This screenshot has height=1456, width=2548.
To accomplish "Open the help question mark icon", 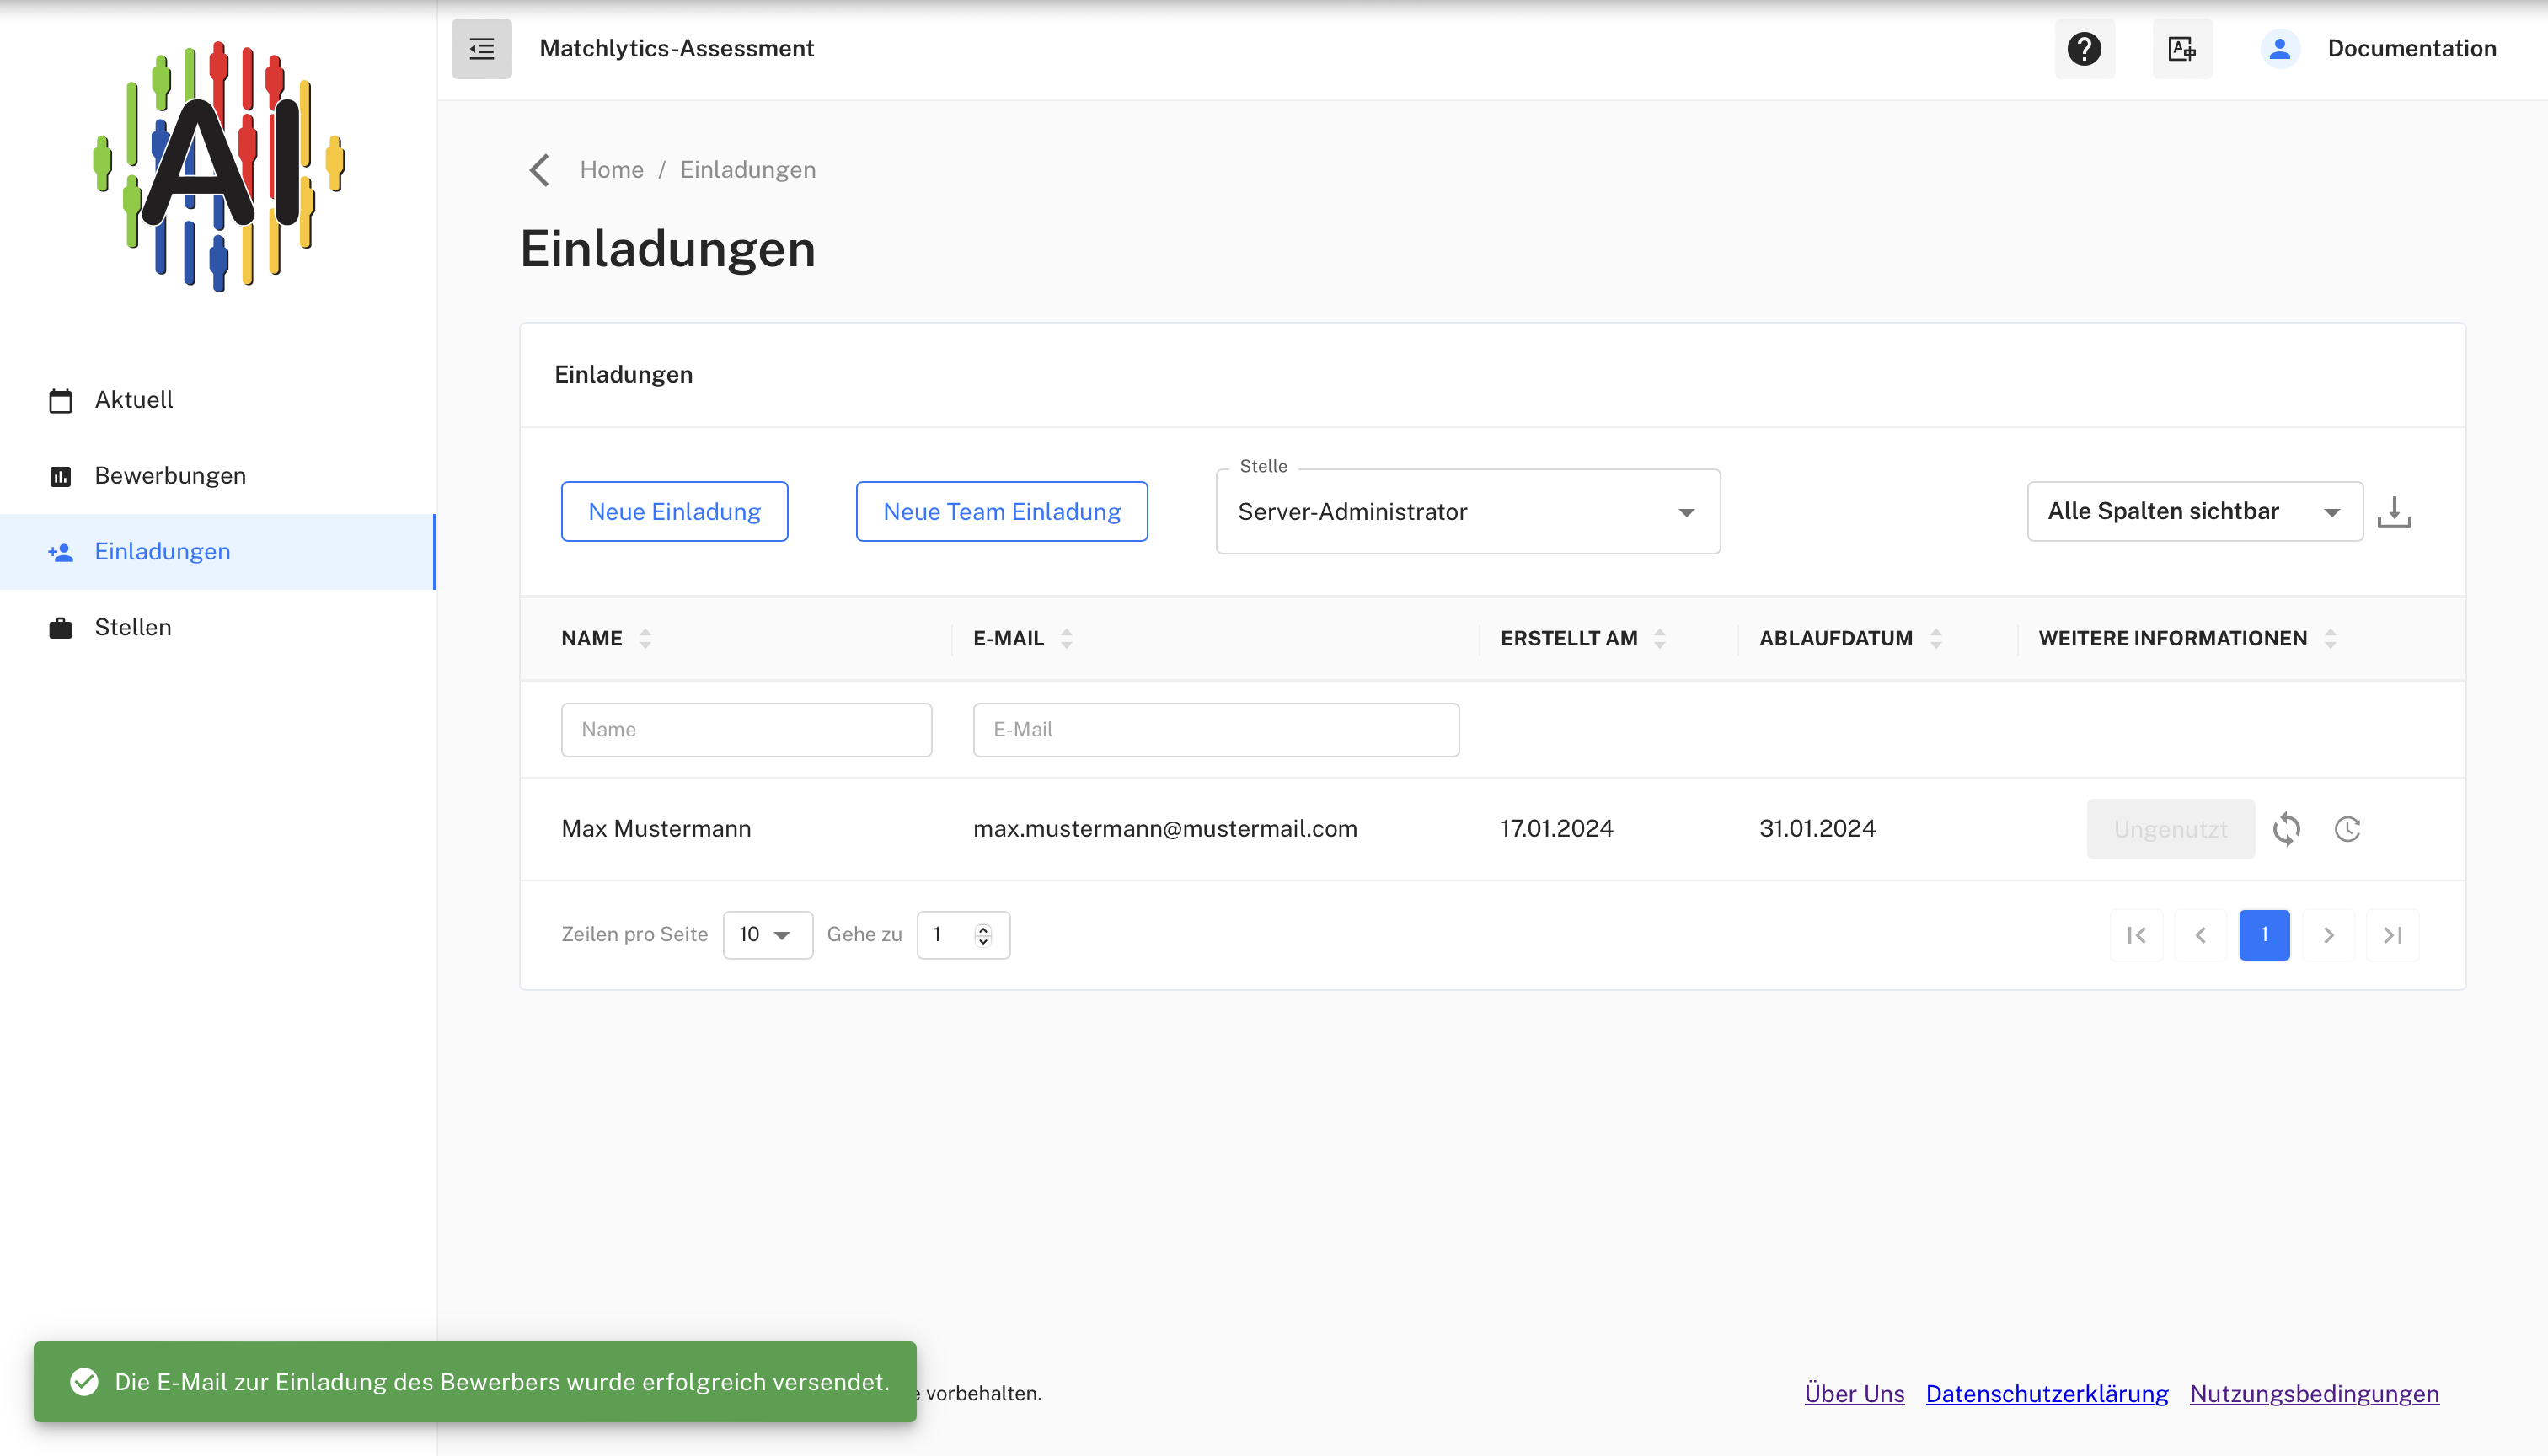I will (x=2084, y=48).
